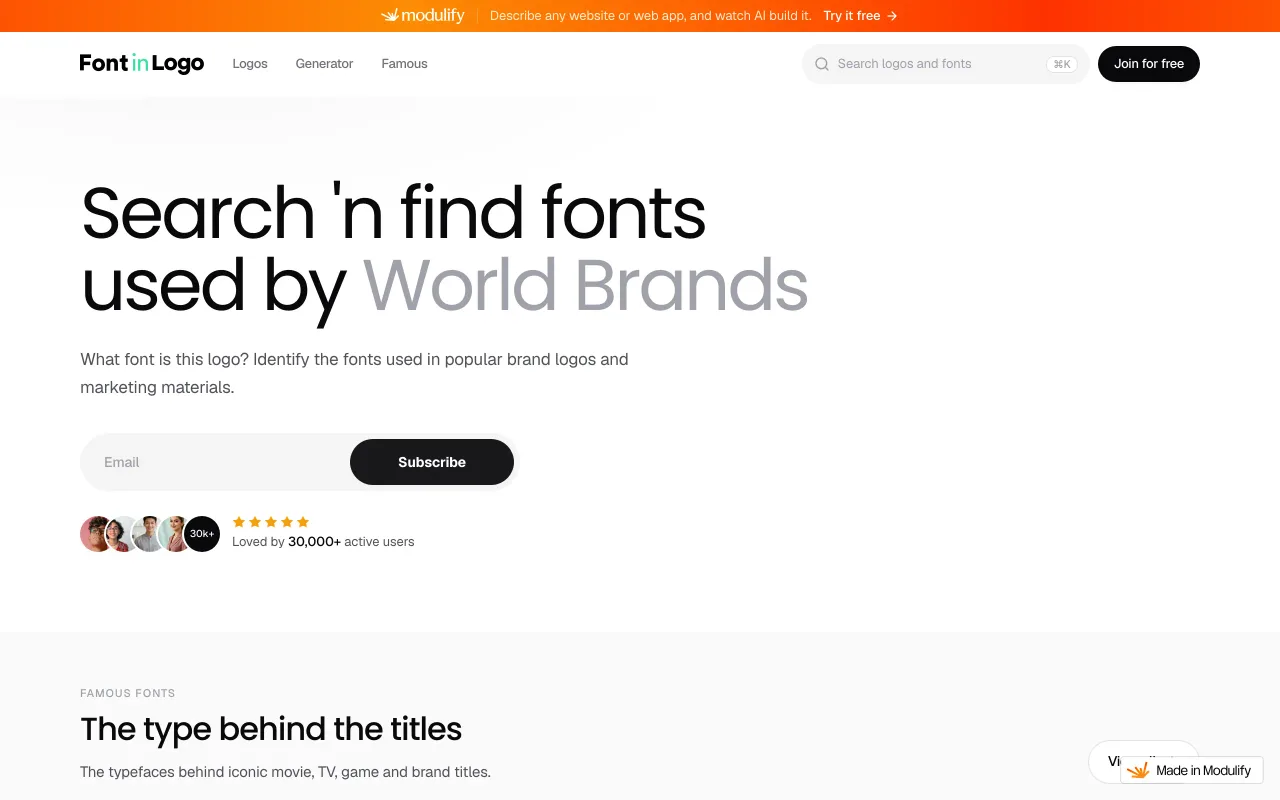Click The type behind the titles heading

[271, 729]
